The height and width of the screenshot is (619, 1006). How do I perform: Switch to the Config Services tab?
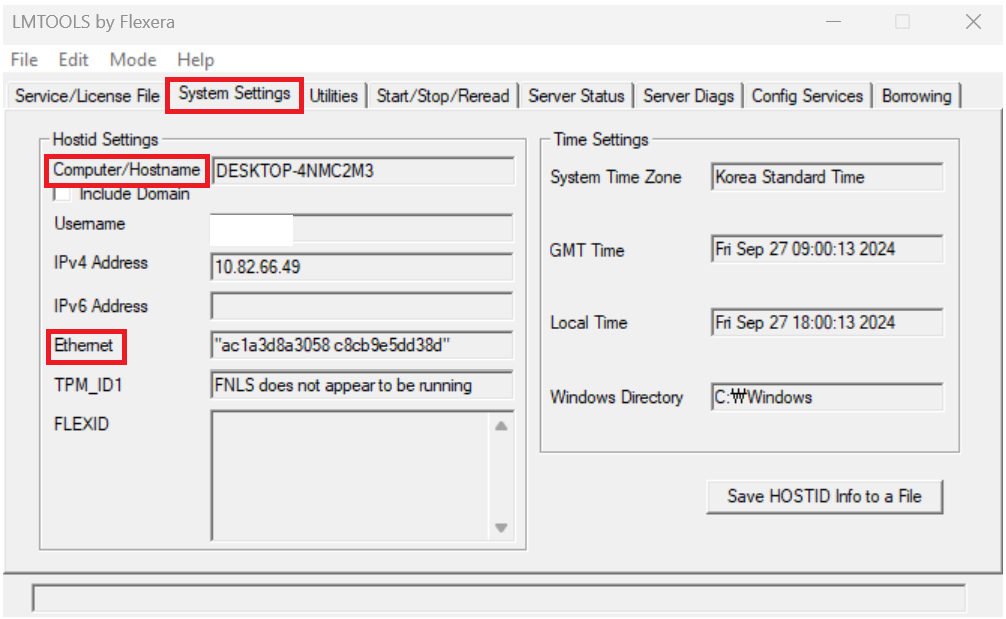[x=807, y=96]
